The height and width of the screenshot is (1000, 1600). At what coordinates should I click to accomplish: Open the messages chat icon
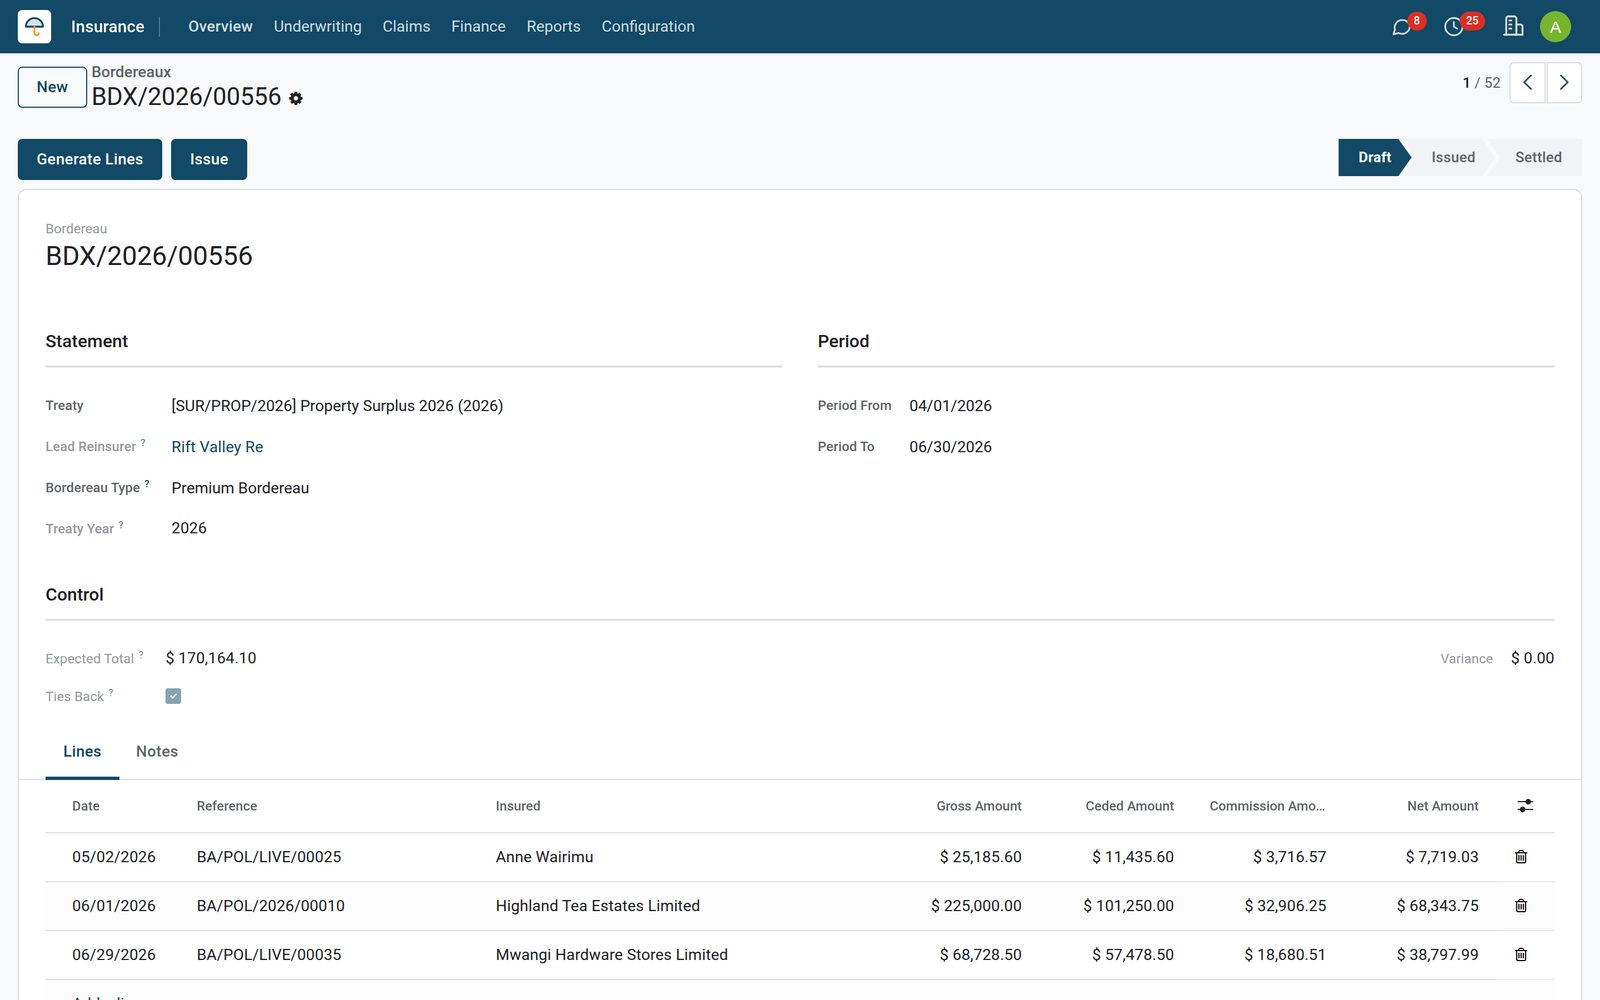pos(1402,27)
